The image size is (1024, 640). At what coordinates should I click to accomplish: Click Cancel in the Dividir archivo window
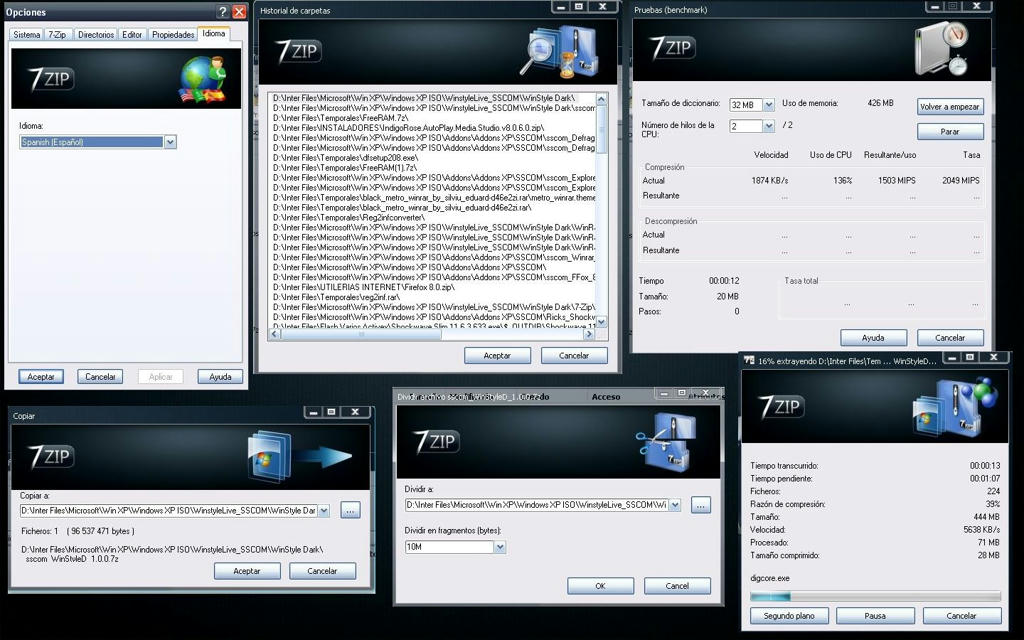[677, 586]
